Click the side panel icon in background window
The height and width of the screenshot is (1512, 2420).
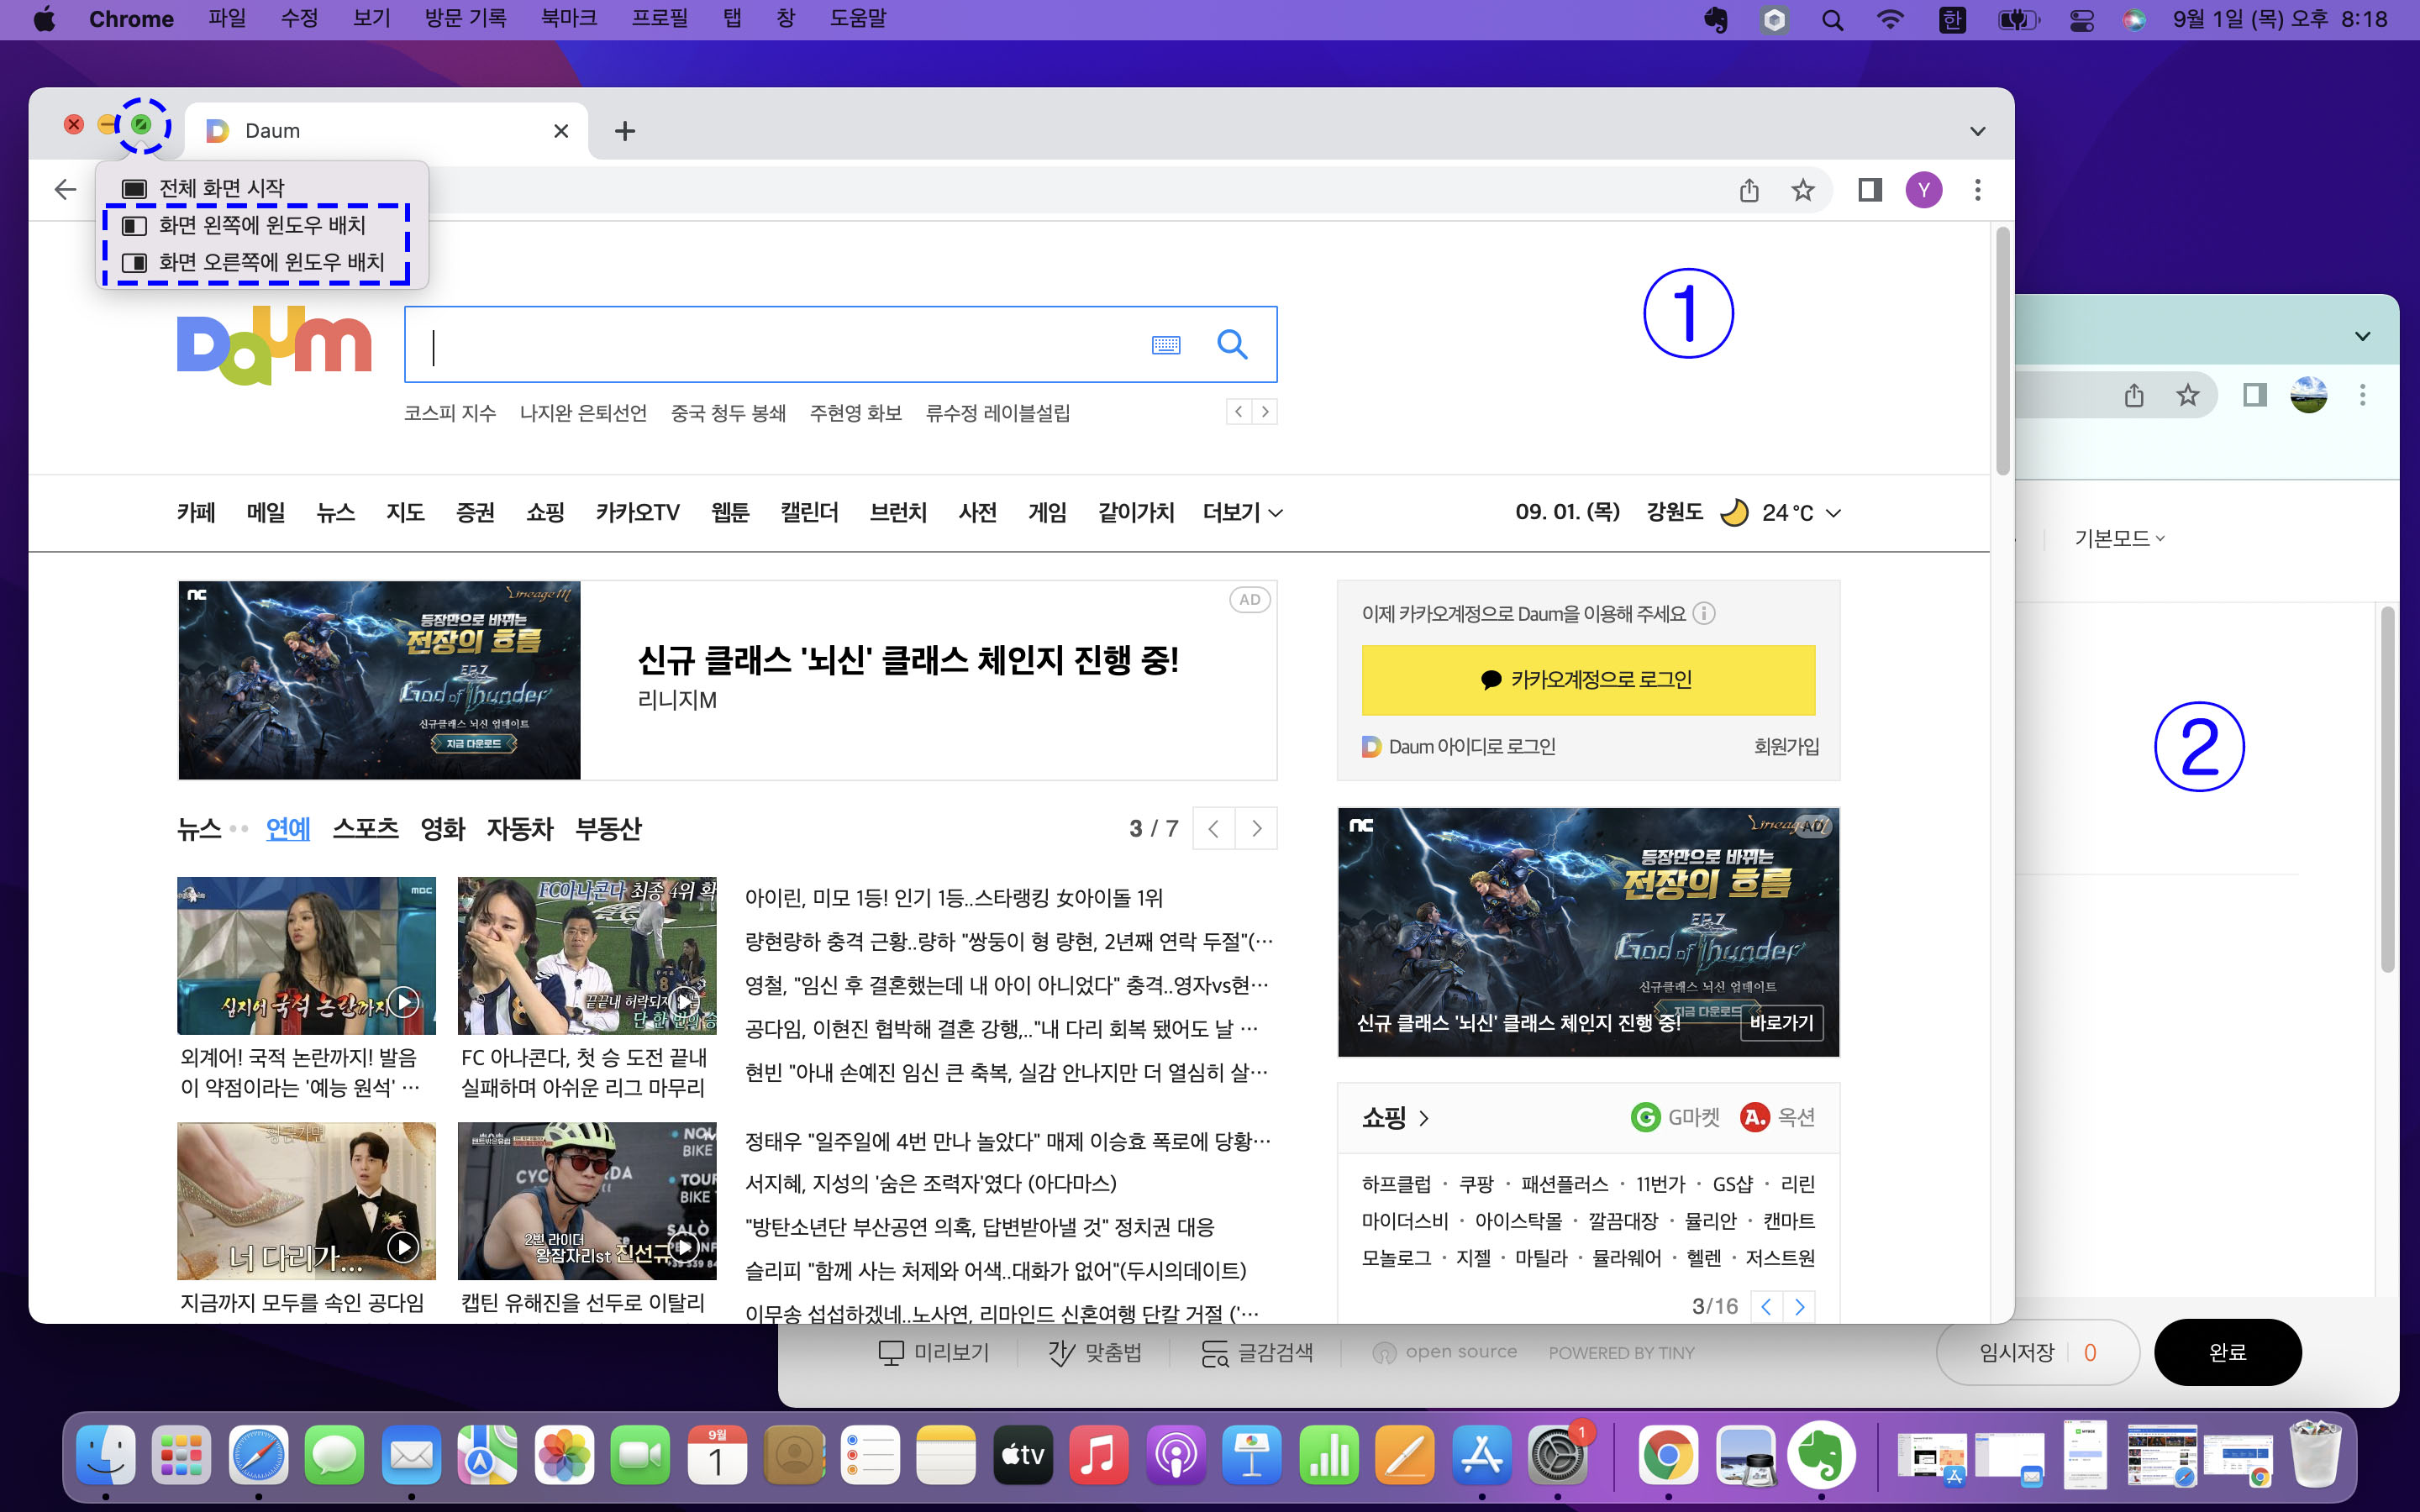(2254, 395)
